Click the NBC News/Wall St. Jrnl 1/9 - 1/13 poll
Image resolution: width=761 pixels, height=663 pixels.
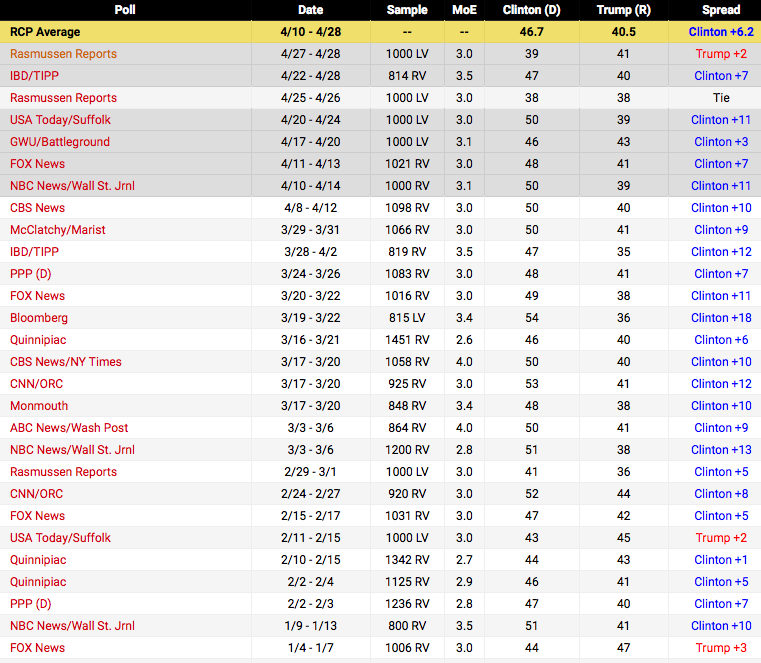coord(72,626)
